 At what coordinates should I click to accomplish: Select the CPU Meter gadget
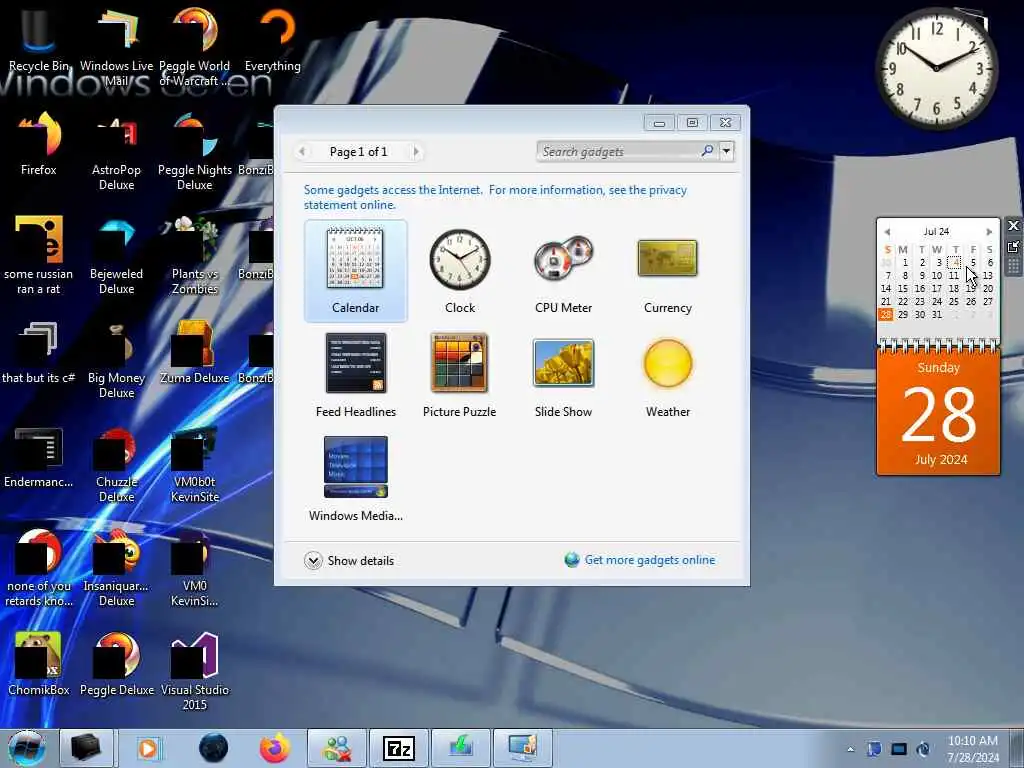(x=563, y=270)
